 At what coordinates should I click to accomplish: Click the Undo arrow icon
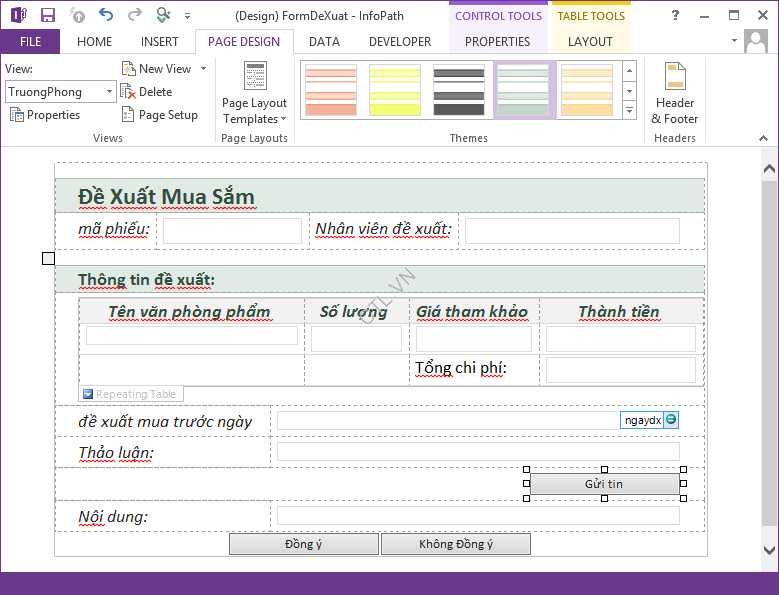106,15
